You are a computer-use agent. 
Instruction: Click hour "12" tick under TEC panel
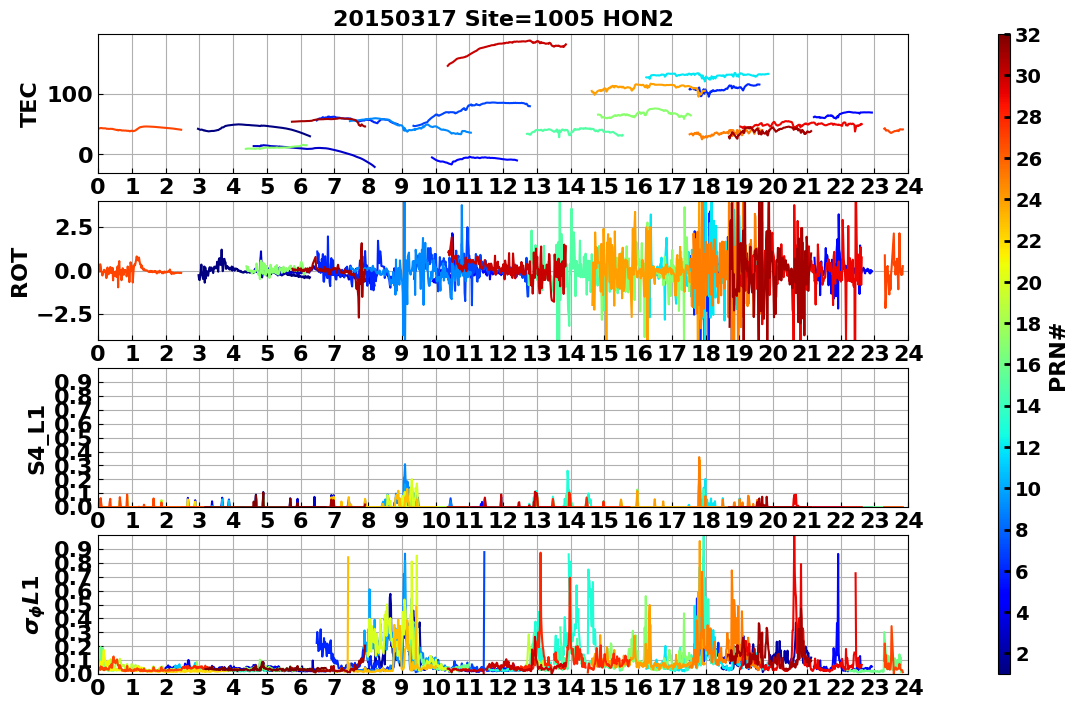[503, 186]
